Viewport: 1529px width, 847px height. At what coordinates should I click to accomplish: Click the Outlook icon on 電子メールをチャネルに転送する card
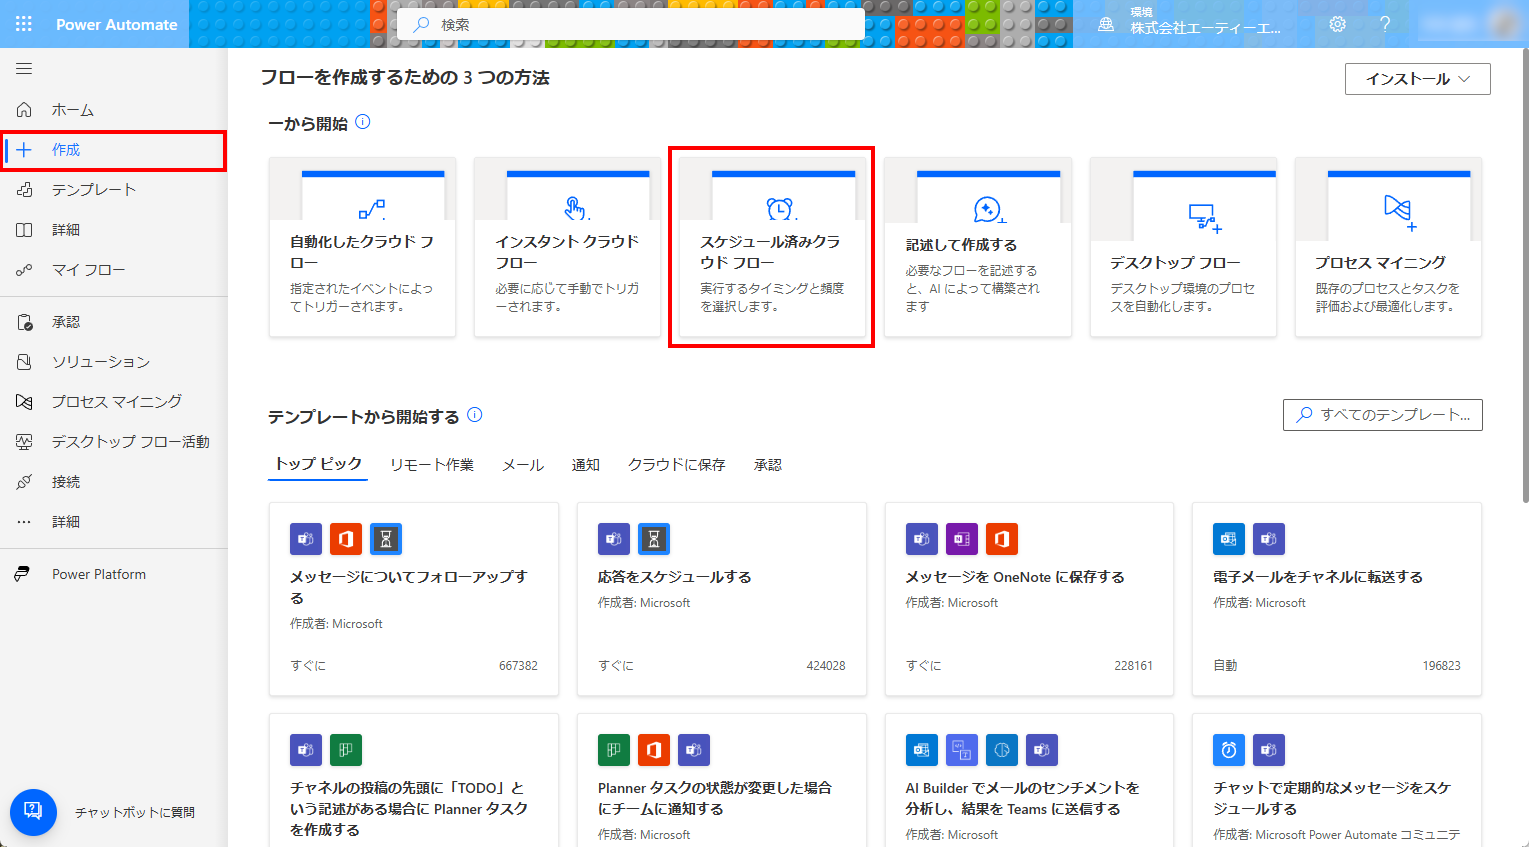click(x=1228, y=539)
